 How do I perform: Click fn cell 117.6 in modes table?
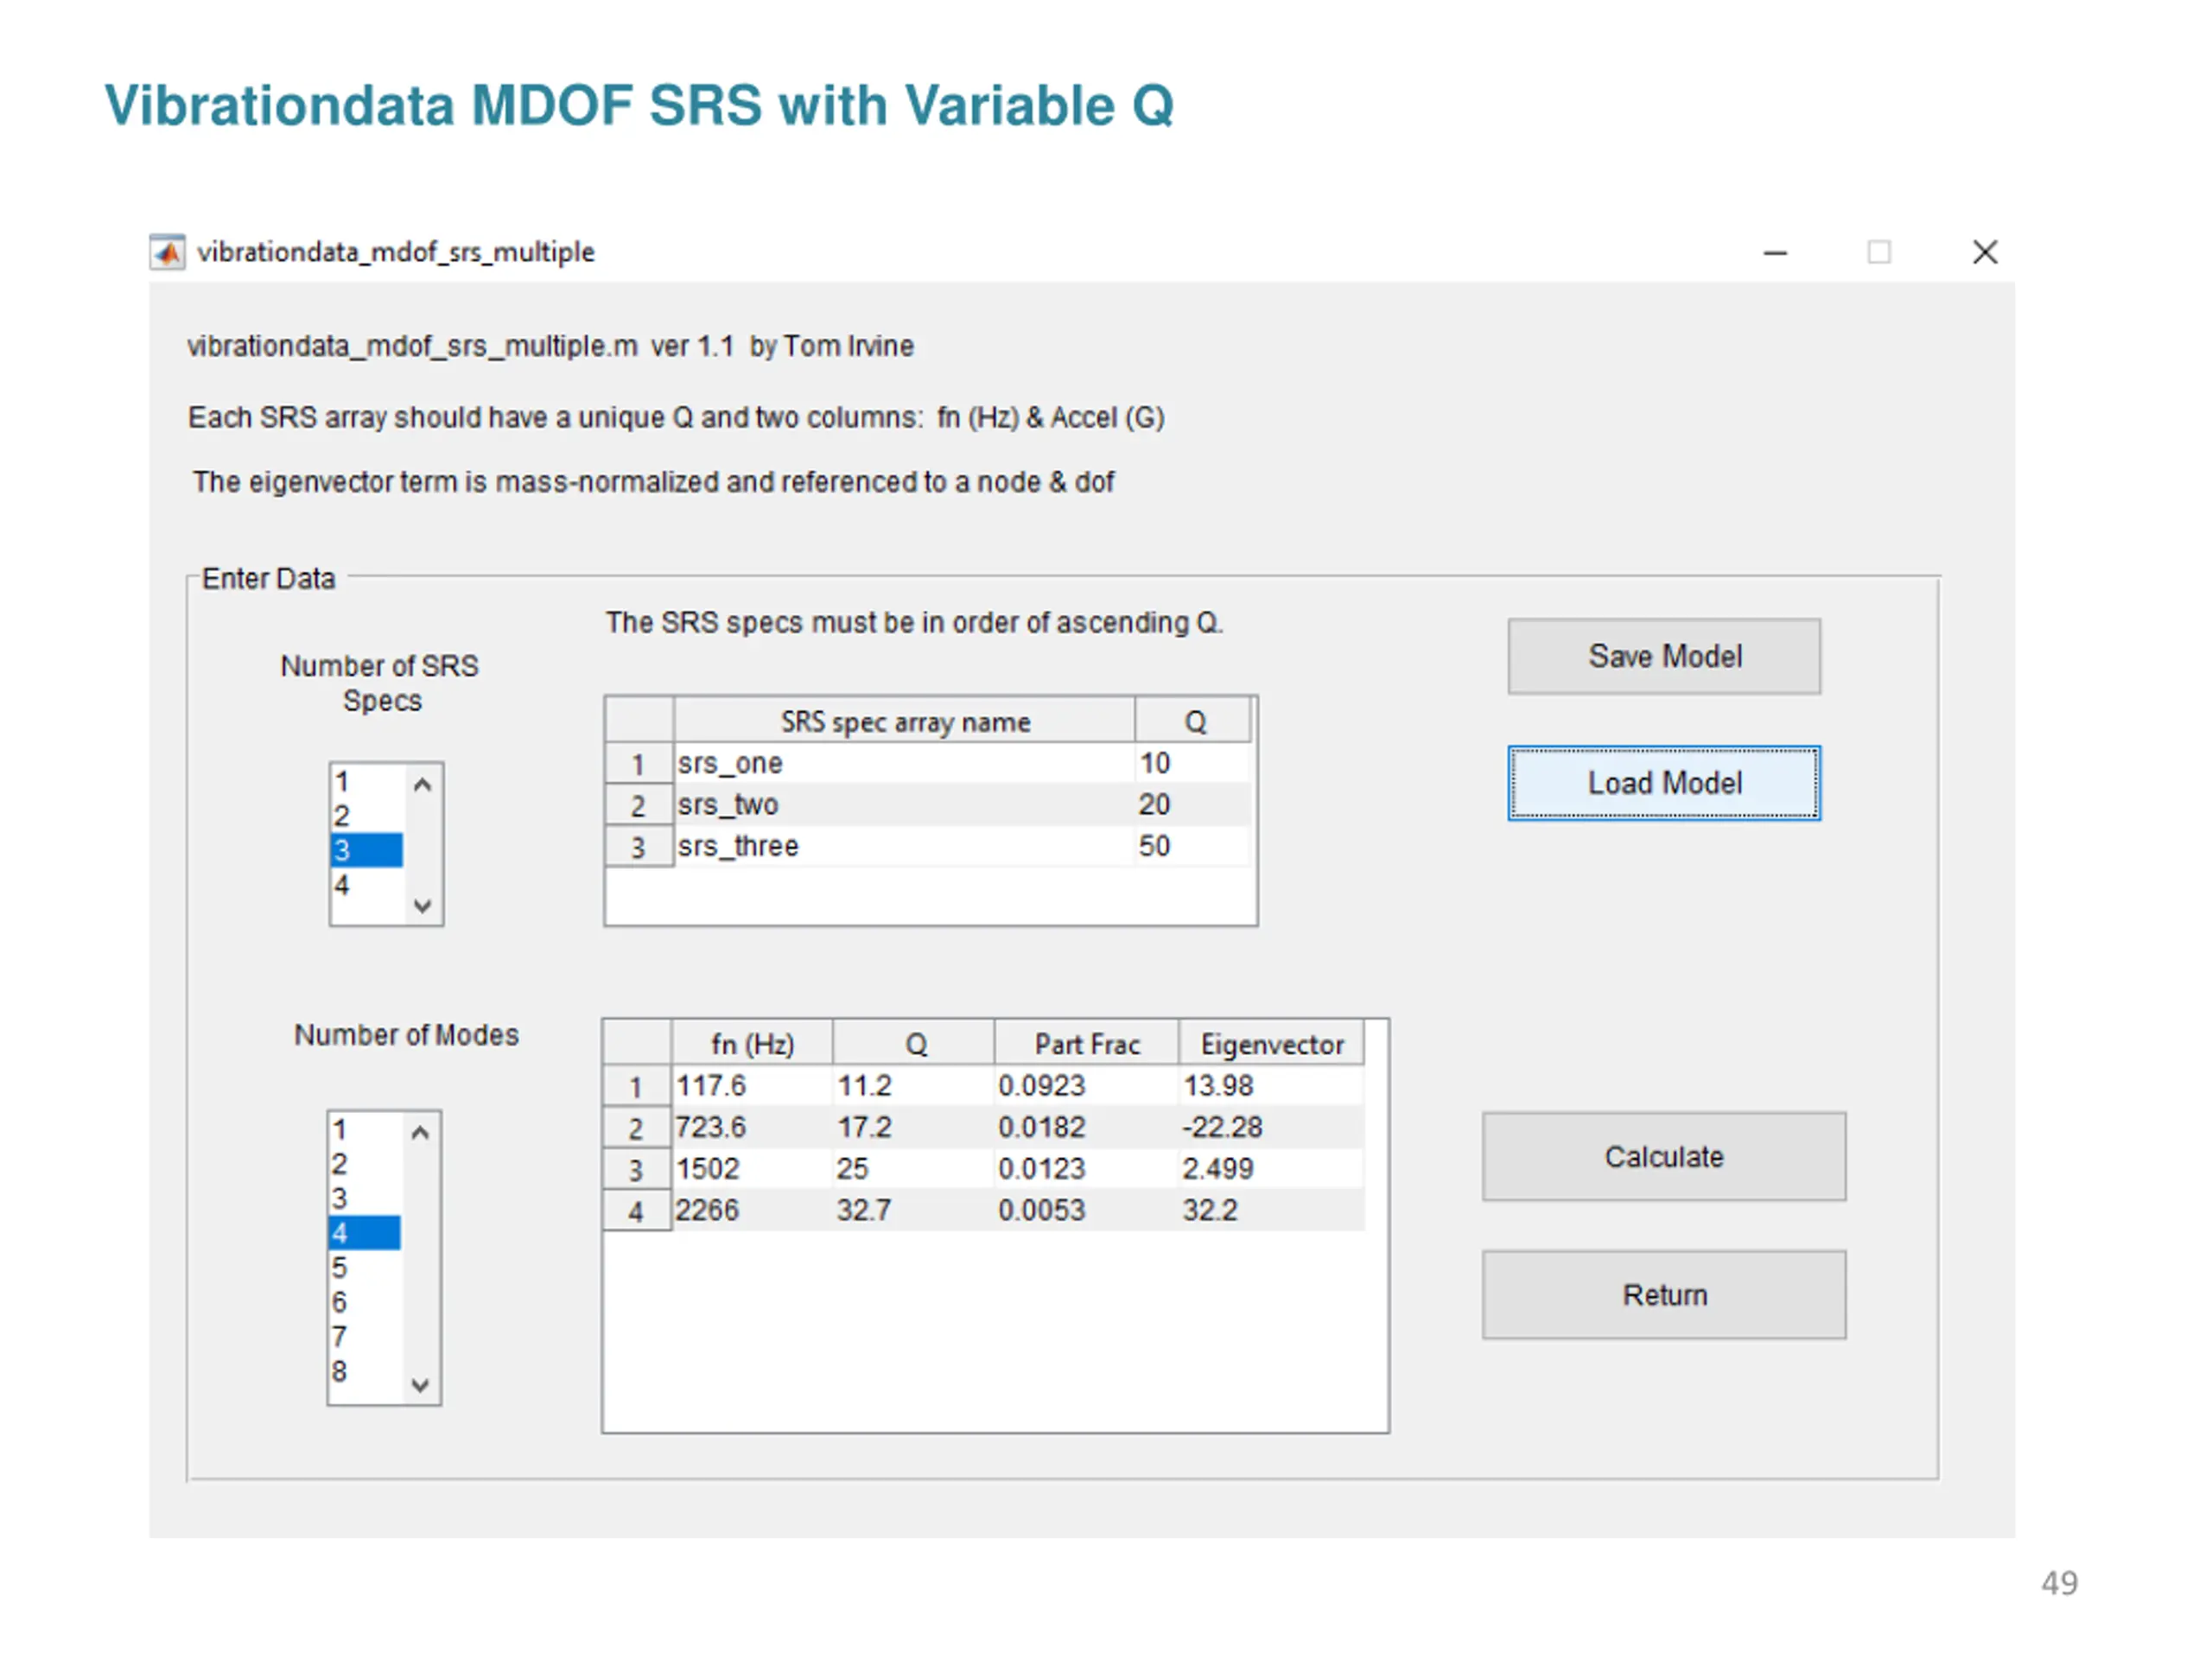point(752,1086)
